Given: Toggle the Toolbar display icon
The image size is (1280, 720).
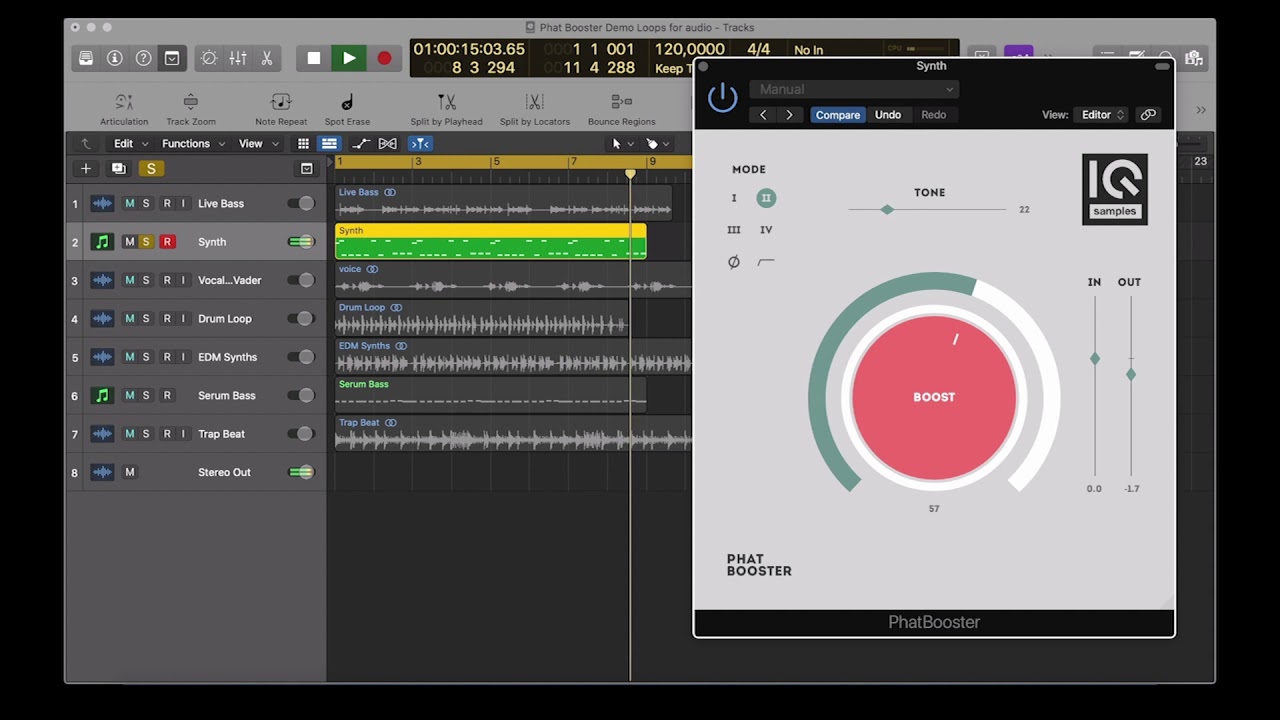Looking at the screenshot, I should pyautogui.click(x=172, y=58).
